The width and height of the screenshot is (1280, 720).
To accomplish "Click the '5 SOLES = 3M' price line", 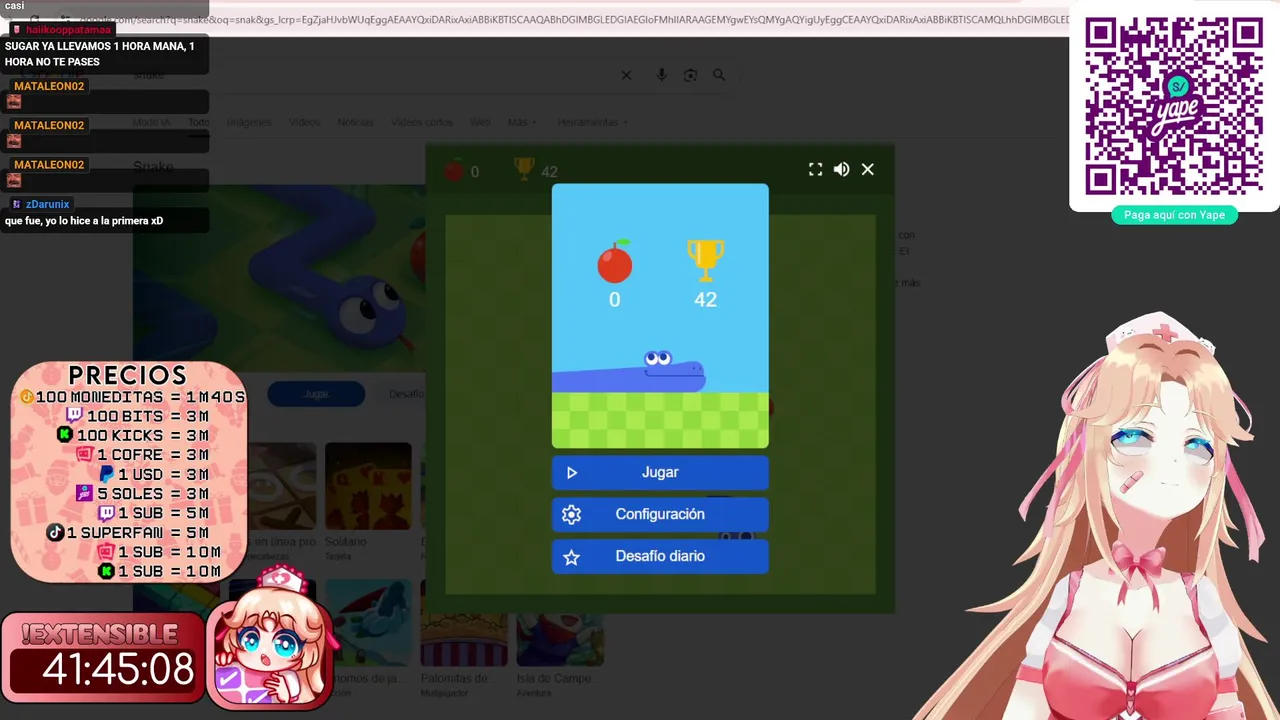I will tap(143, 494).
